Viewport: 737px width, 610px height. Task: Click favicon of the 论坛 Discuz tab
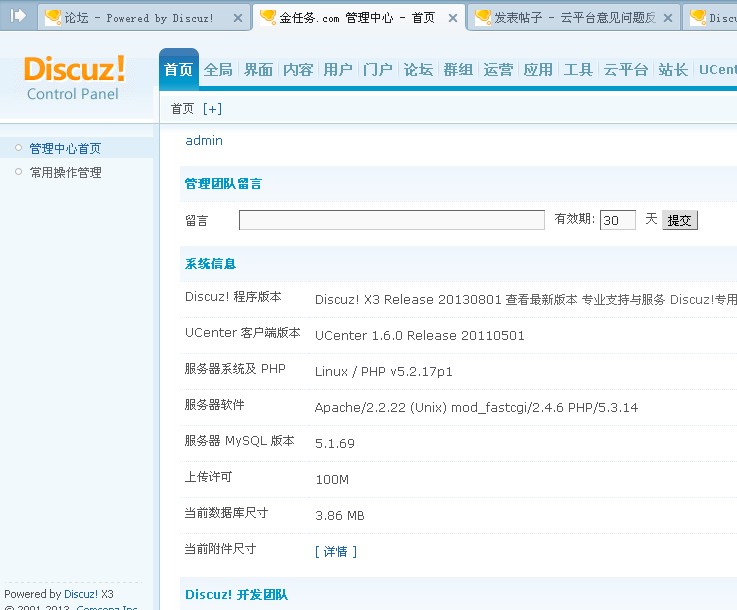tap(53, 17)
